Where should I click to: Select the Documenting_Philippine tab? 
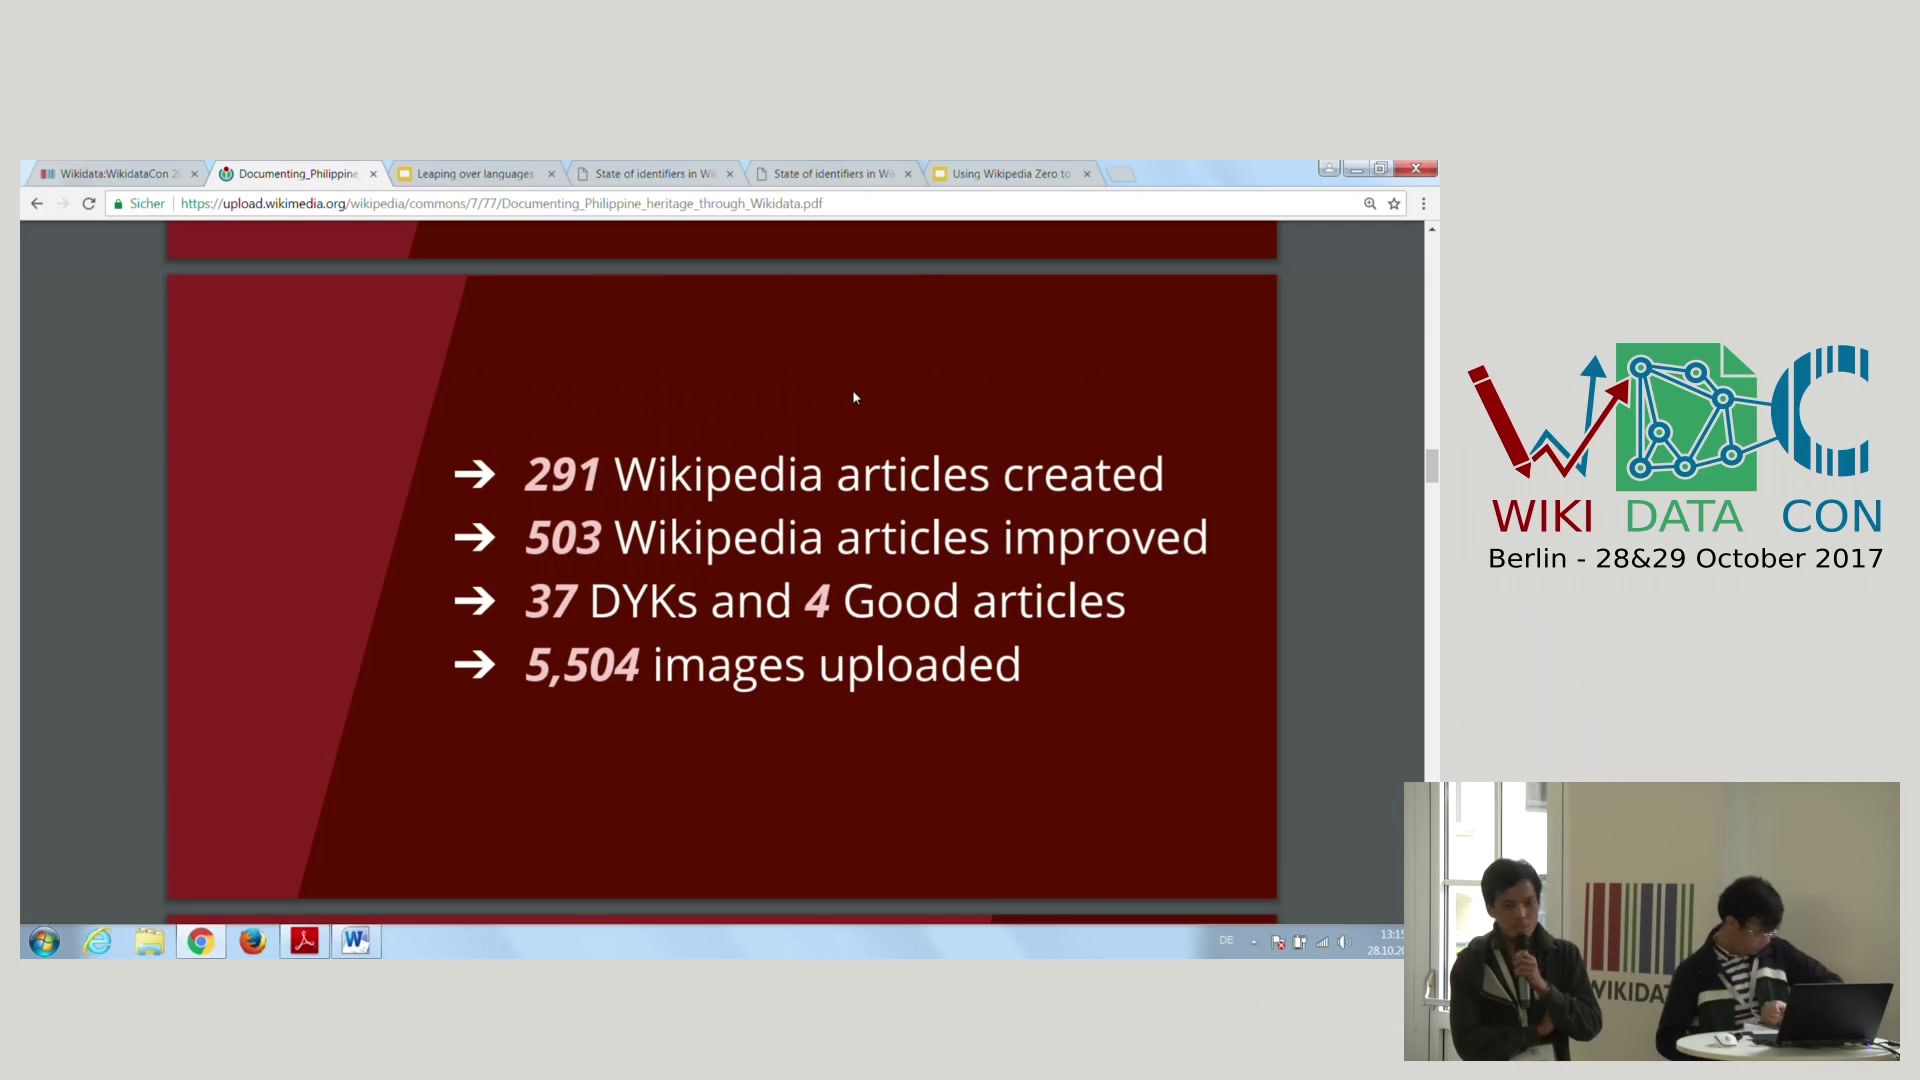click(298, 174)
